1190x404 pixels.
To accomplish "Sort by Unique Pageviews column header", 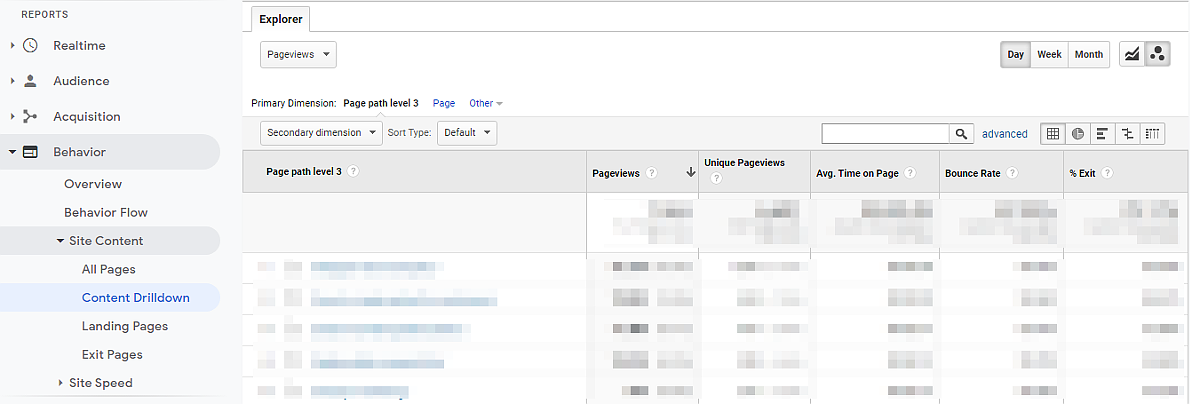I will (745, 163).
